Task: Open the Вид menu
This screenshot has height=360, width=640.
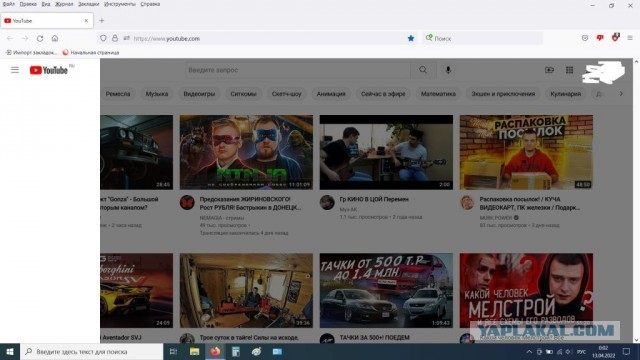Action: click(46, 4)
